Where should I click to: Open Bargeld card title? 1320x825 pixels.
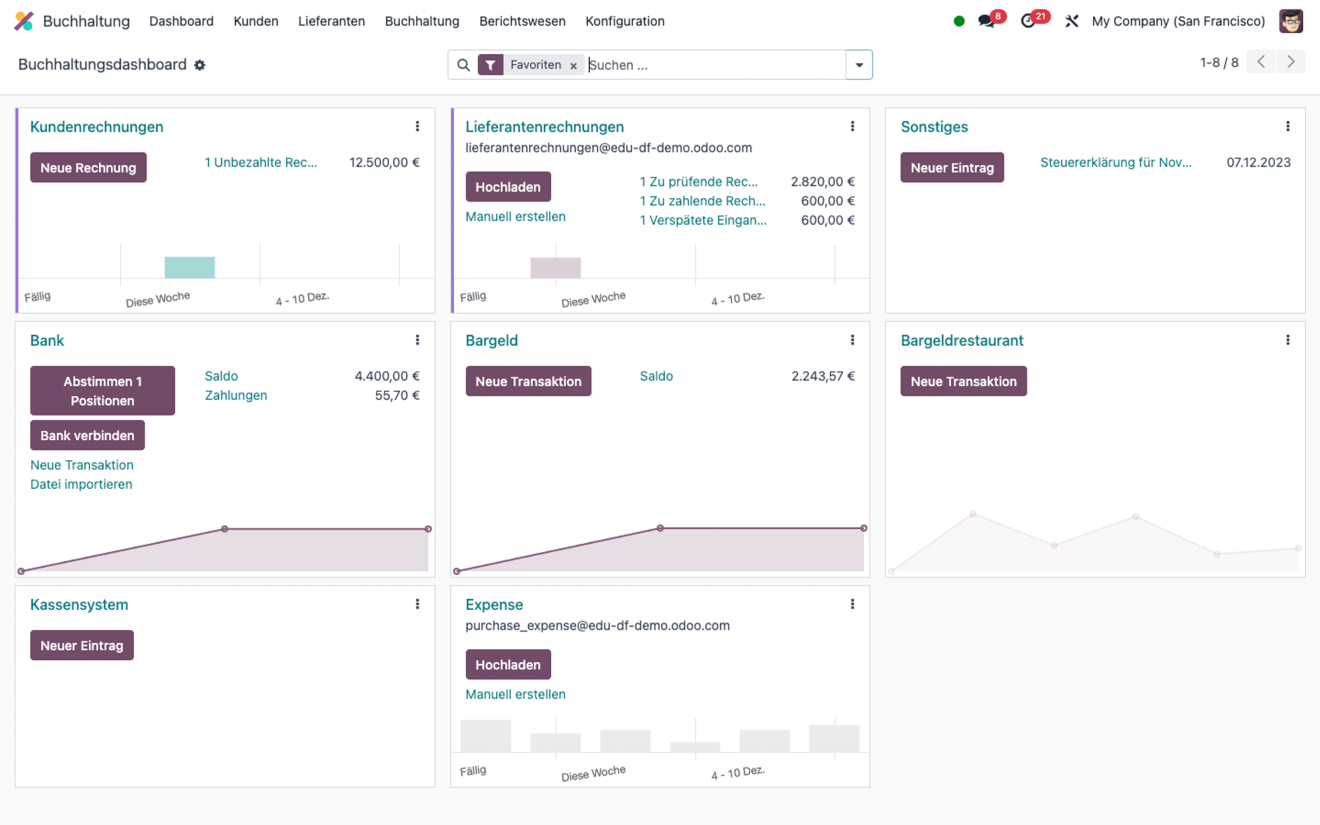pyautogui.click(x=491, y=341)
